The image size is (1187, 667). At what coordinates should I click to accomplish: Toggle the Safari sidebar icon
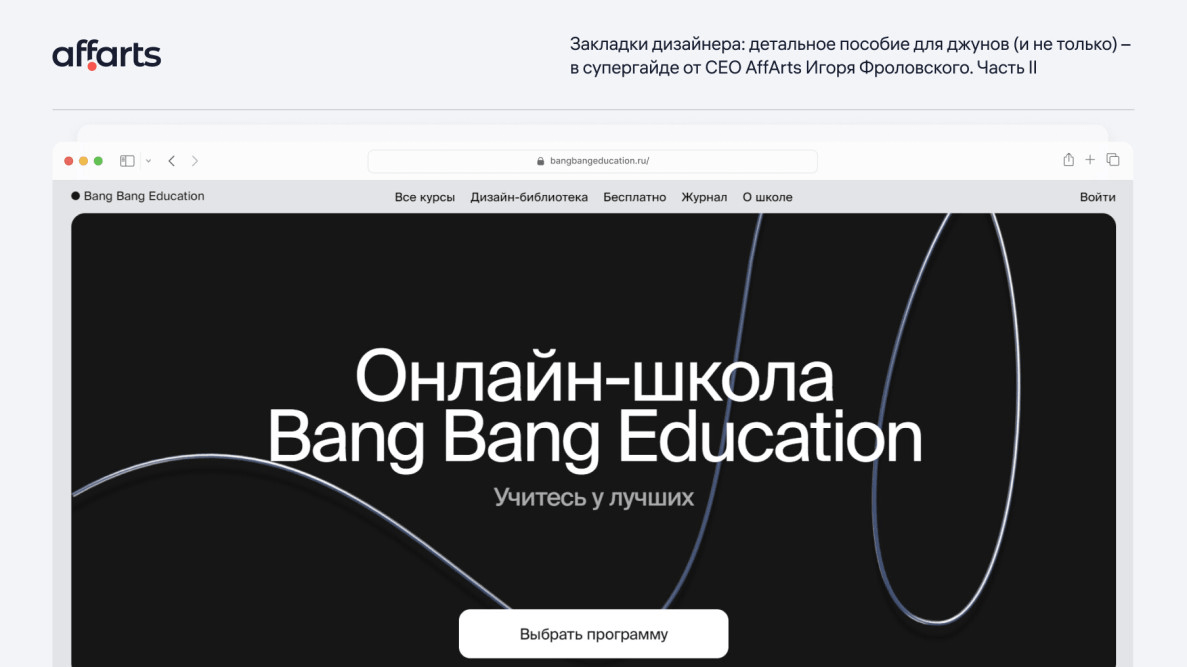[x=127, y=161]
